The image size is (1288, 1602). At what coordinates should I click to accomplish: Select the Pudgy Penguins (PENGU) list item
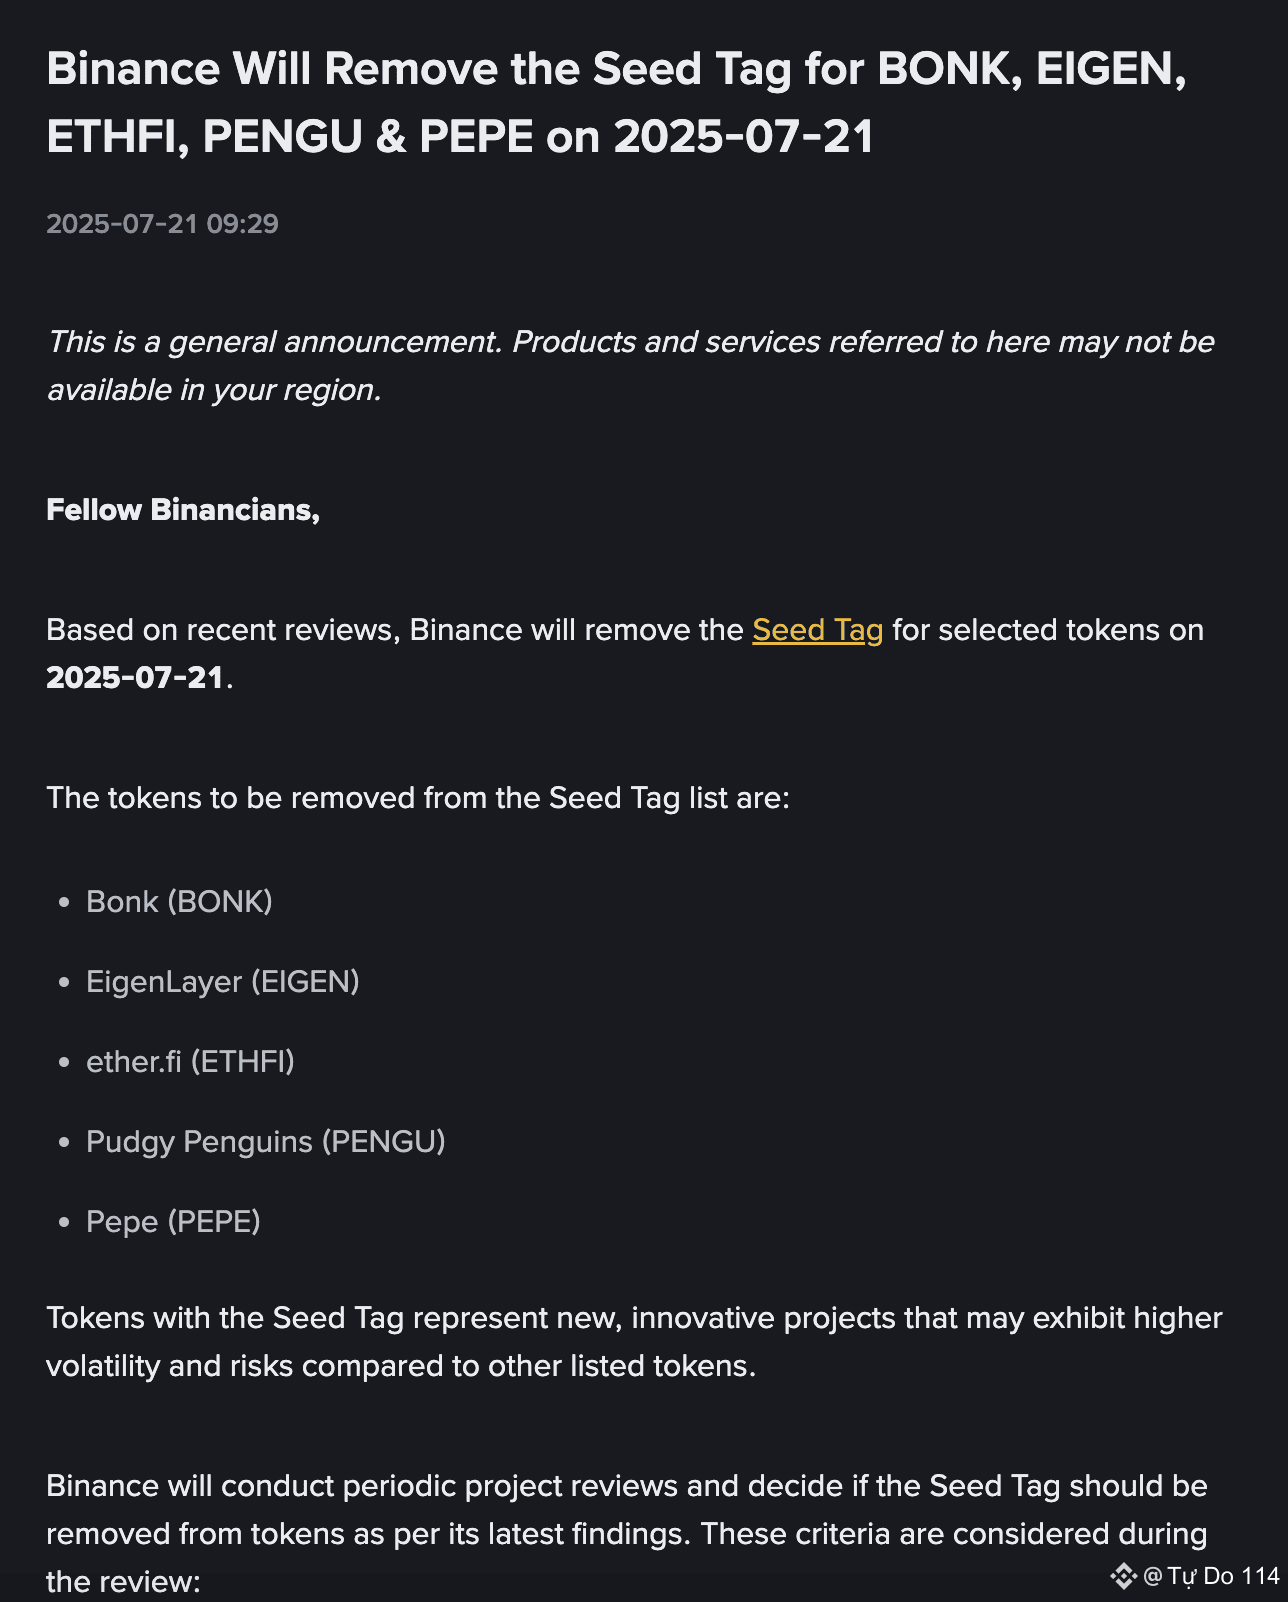click(x=265, y=1142)
